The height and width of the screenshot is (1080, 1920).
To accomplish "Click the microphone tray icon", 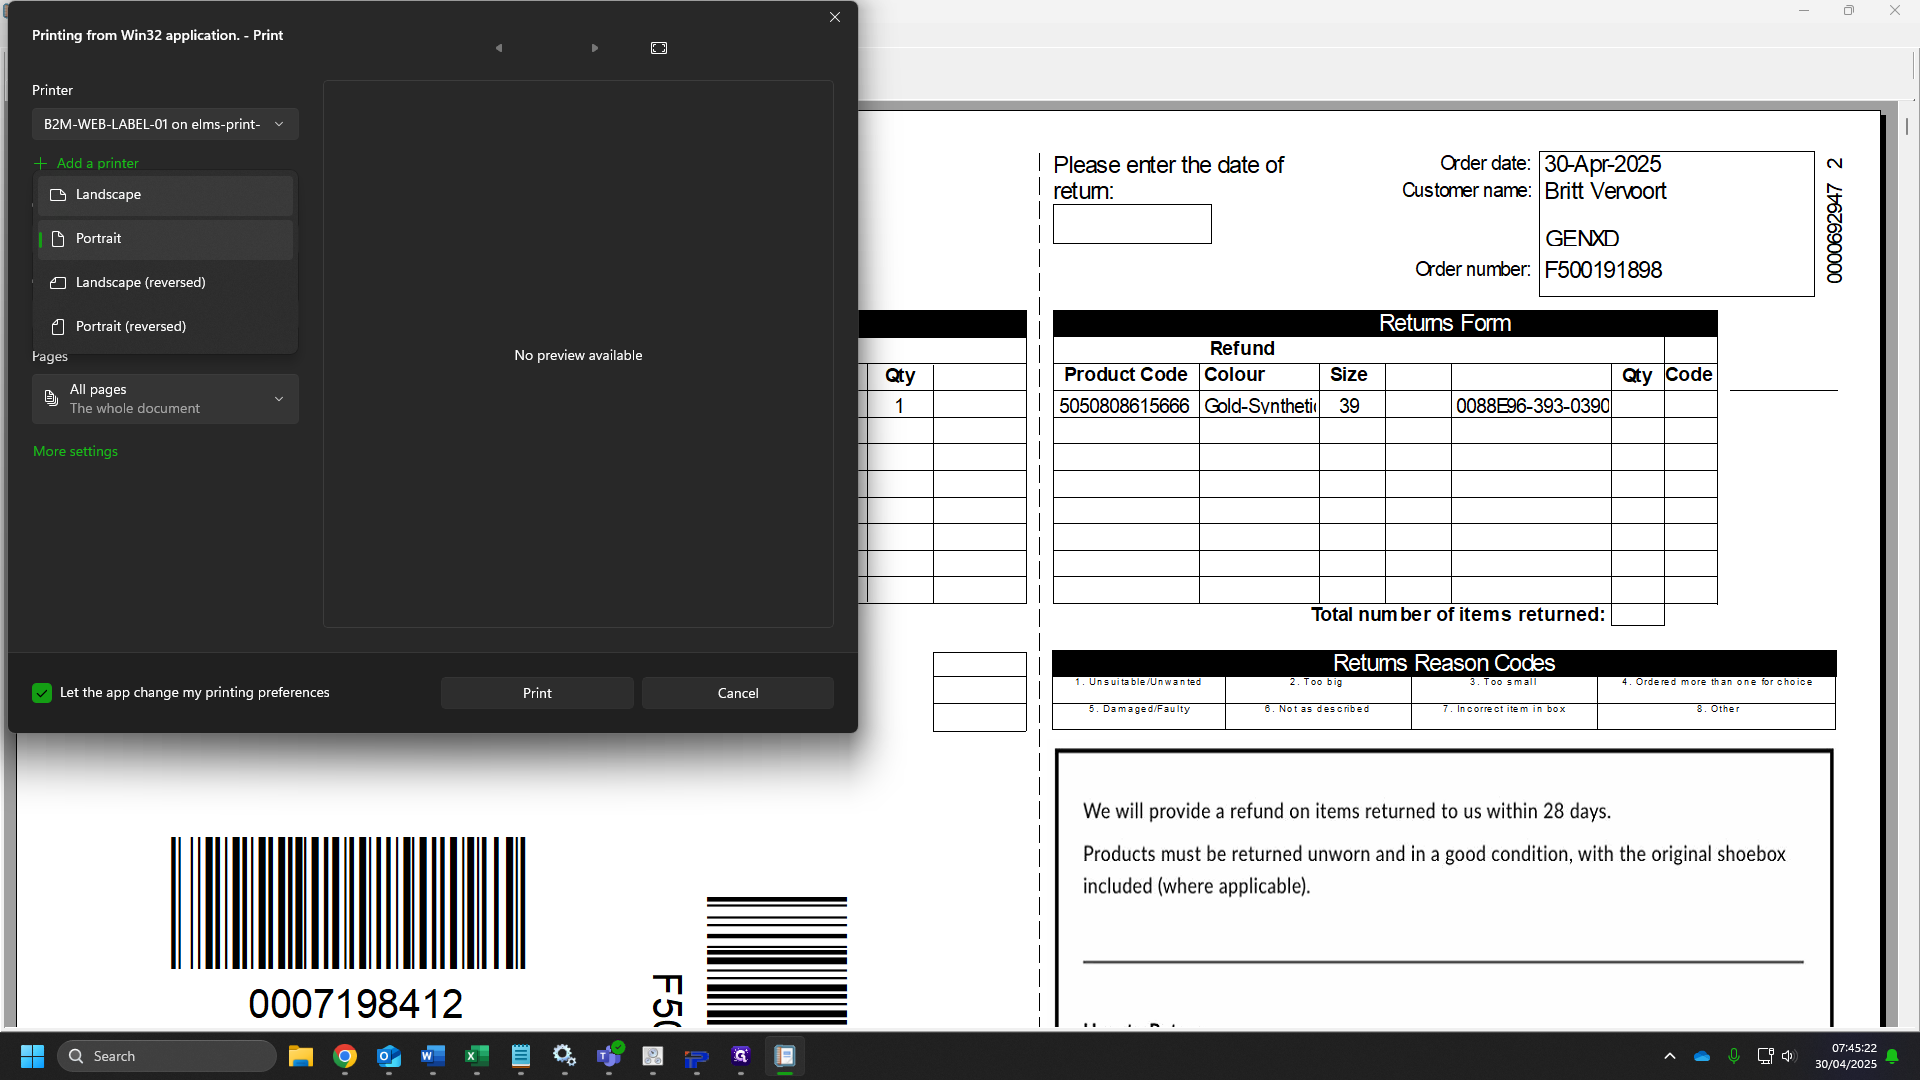I will point(1734,1056).
